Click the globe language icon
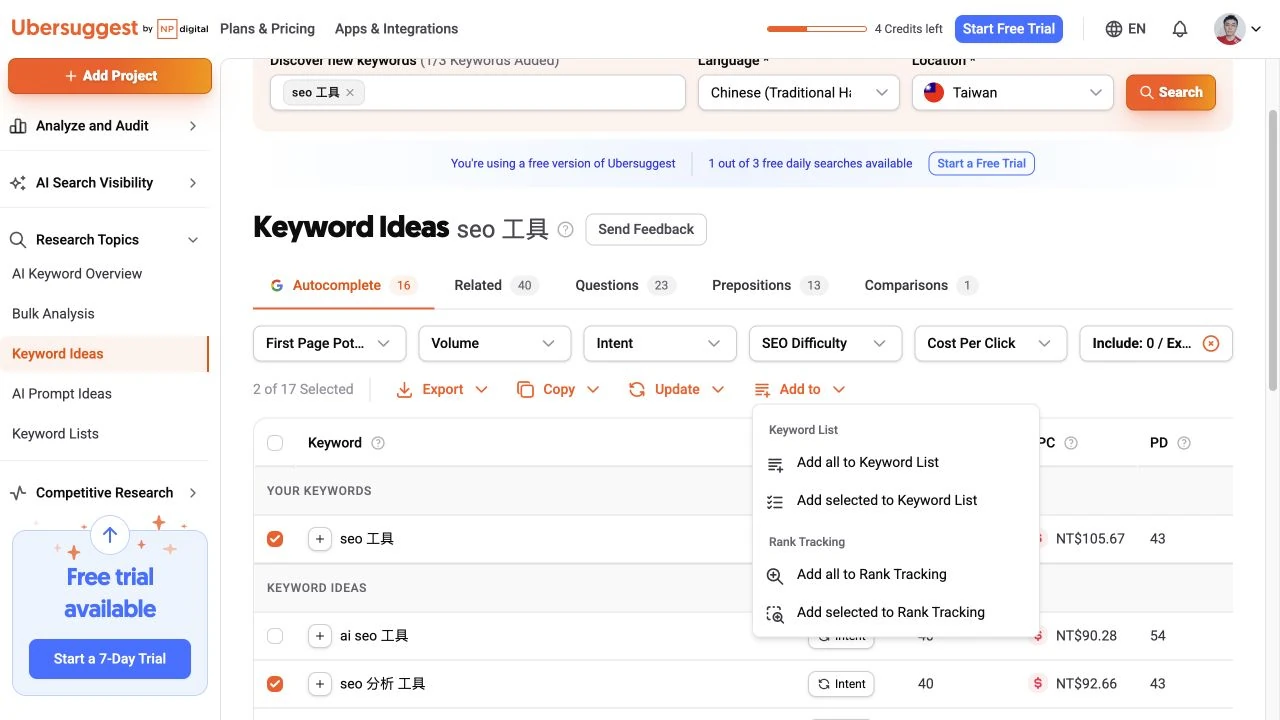1280x720 pixels. tap(1114, 29)
